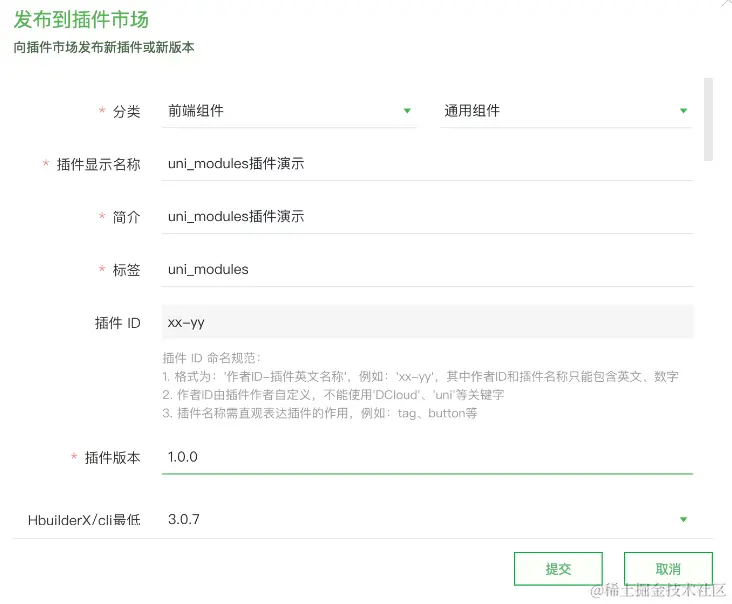Click the 插件 ID 命名规范 hint heading
732x604 pixels.
(x=211, y=358)
